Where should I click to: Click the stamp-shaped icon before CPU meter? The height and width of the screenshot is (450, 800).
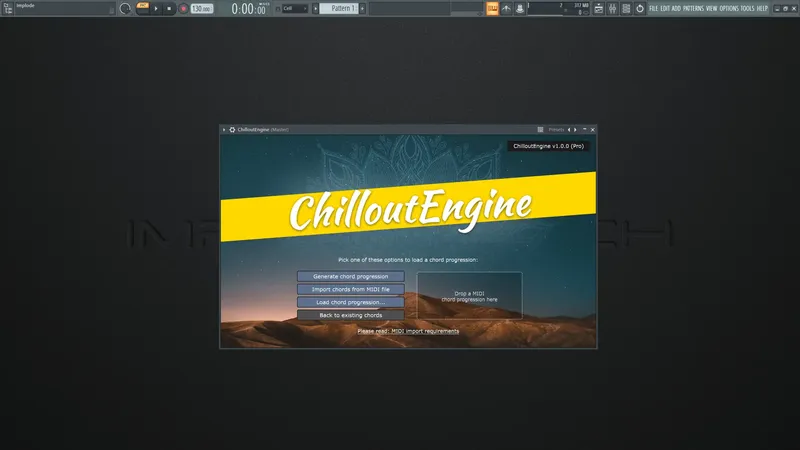pyautogui.click(x=520, y=9)
